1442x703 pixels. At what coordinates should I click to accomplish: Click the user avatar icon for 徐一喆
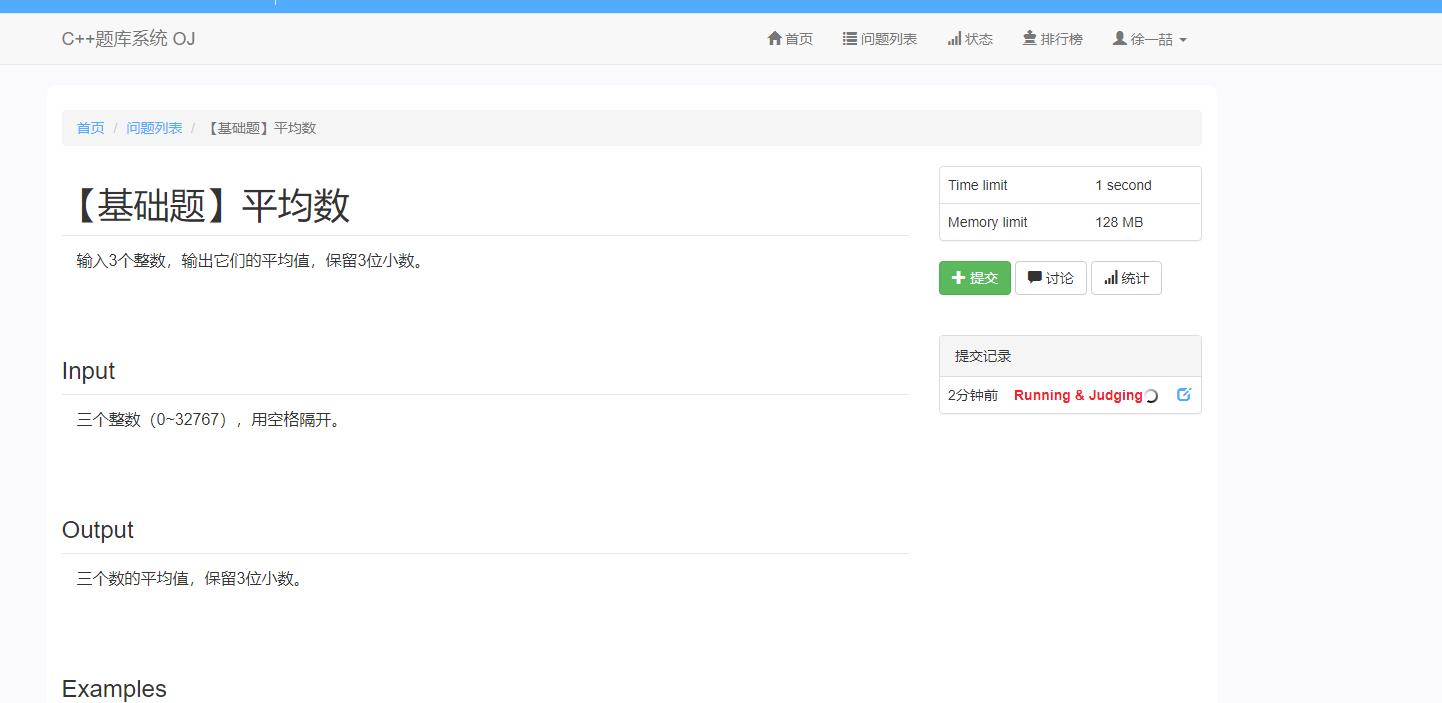click(x=1120, y=39)
